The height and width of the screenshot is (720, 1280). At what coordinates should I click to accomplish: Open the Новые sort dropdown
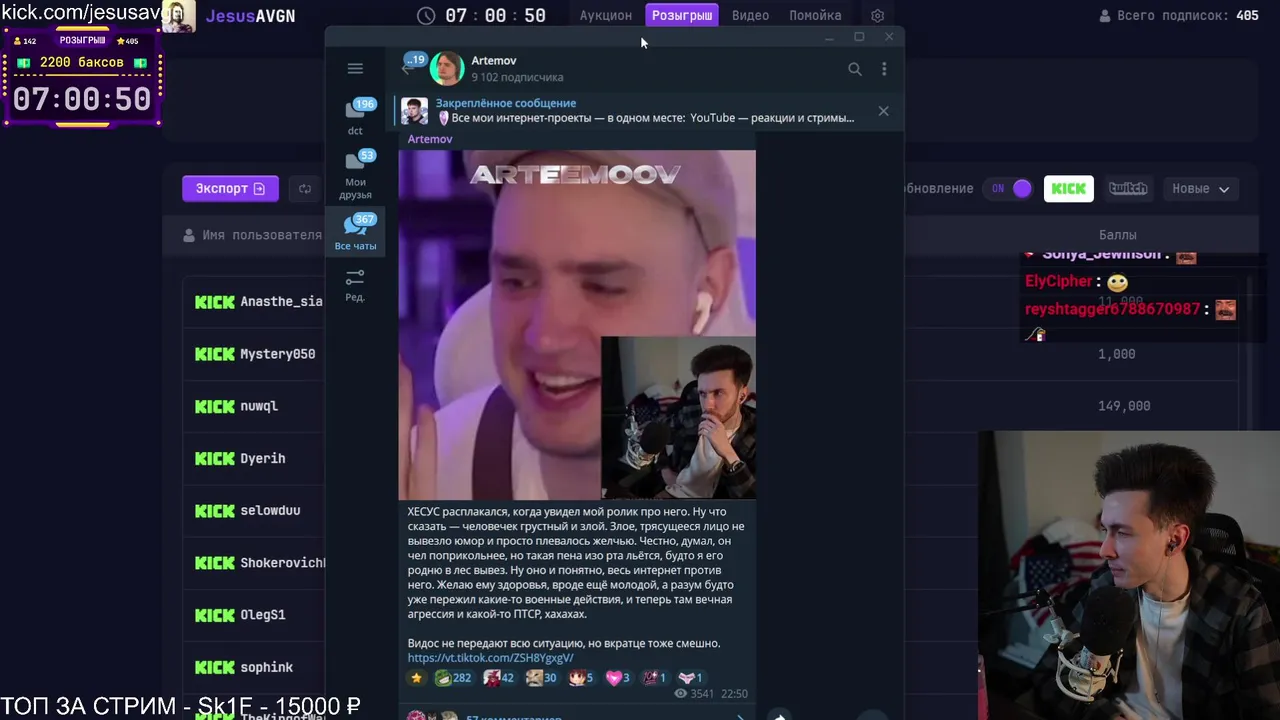pyautogui.click(x=1200, y=188)
